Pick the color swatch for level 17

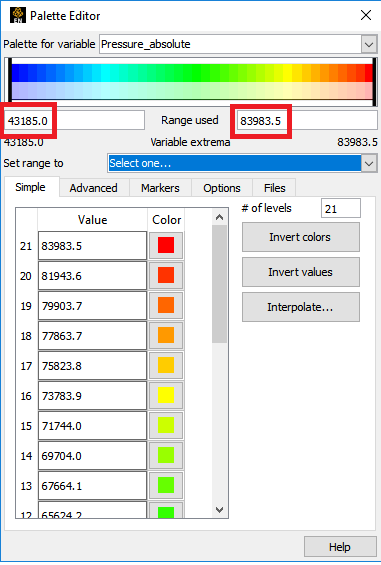coord(166,365)
